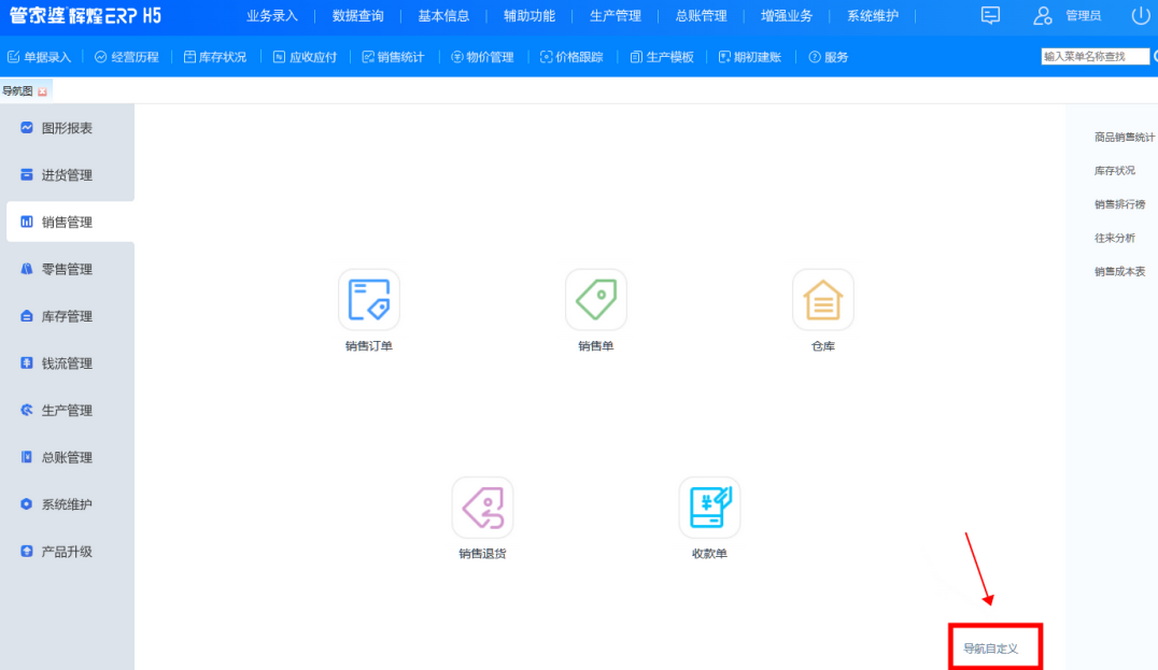Click 库存状况 in the toolbar

coord(215,57)
